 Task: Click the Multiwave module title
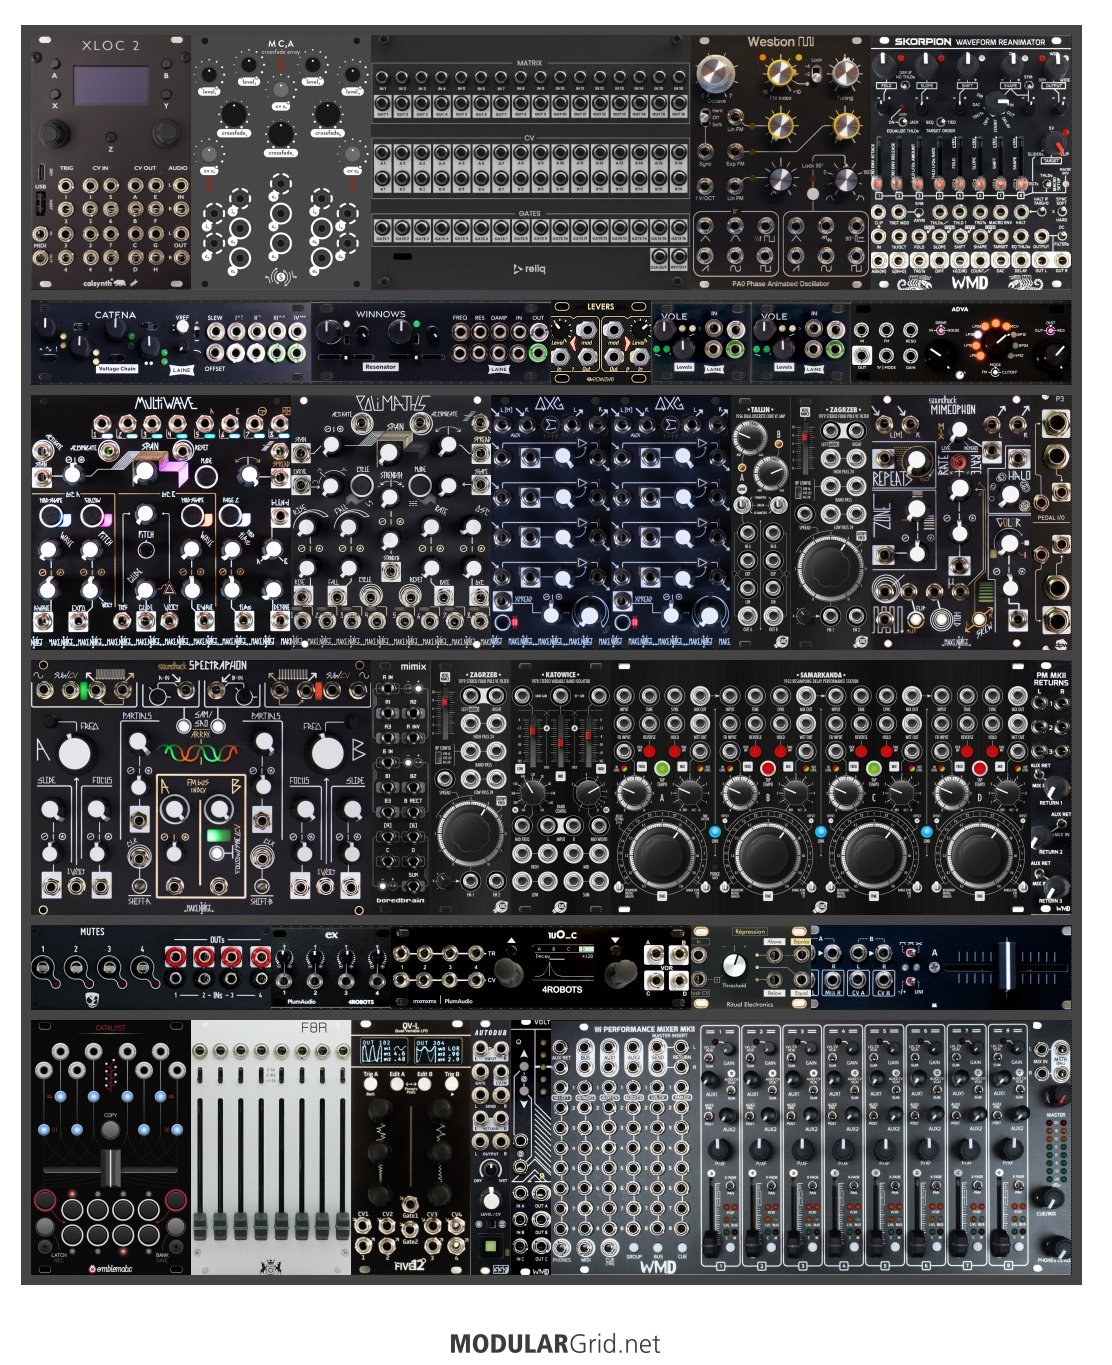tap(166, 404)
